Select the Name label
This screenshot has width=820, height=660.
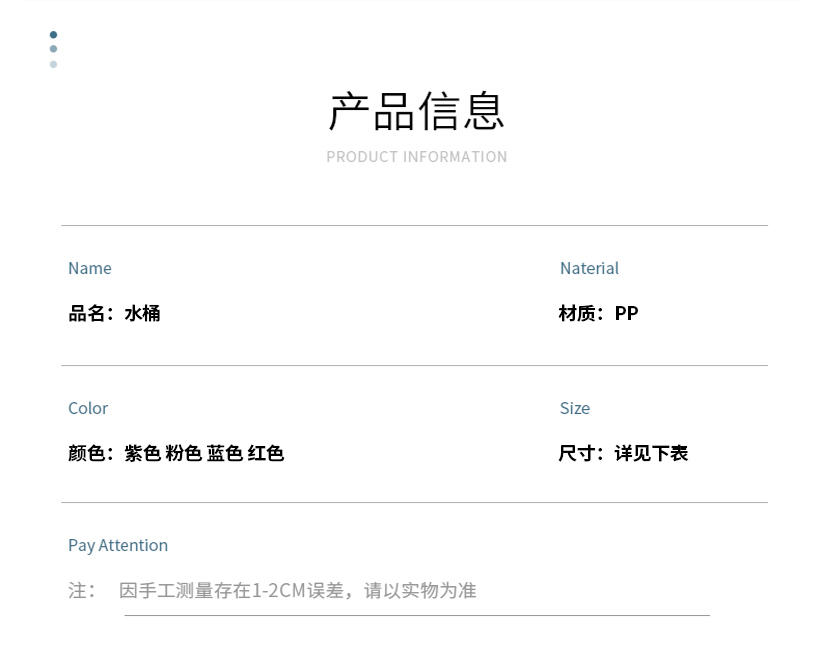point(89,268)
